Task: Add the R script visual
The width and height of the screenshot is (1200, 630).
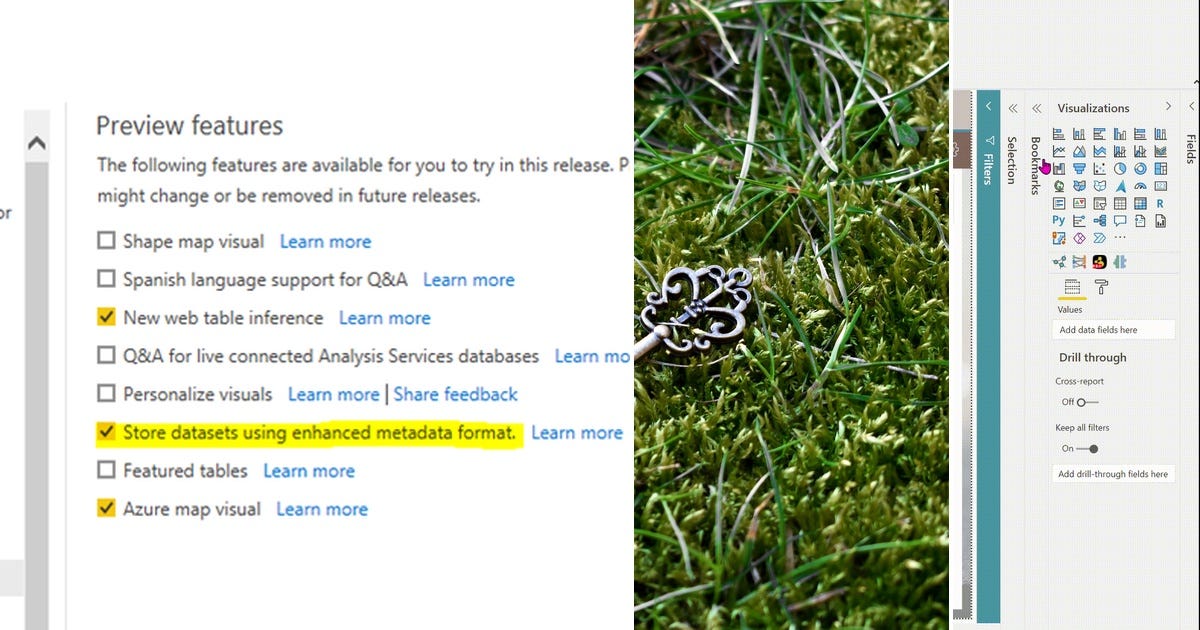Action: [1160, 203]
